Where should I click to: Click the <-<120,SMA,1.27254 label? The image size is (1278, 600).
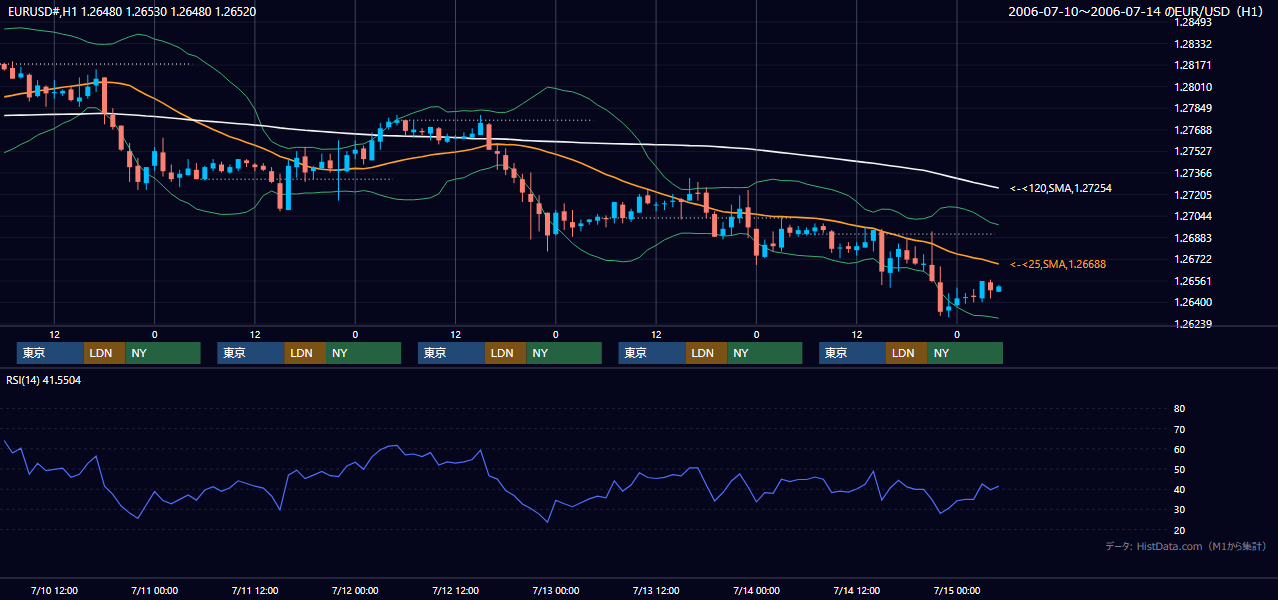click(1061, 188)
